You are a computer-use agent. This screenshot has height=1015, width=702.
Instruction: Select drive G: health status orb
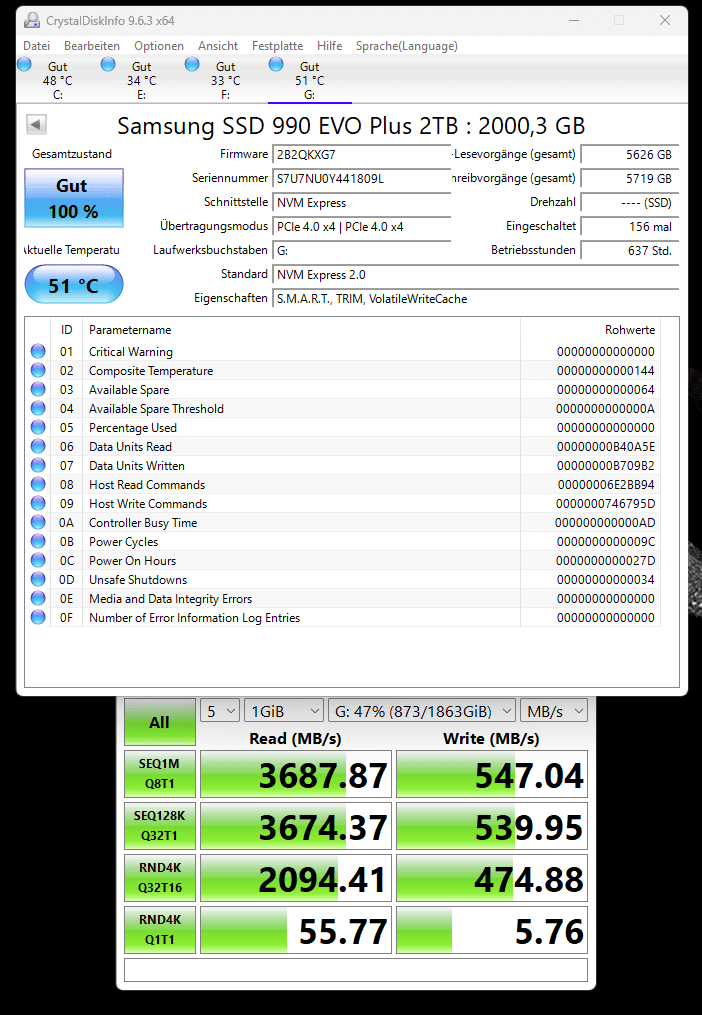[276, 64]
